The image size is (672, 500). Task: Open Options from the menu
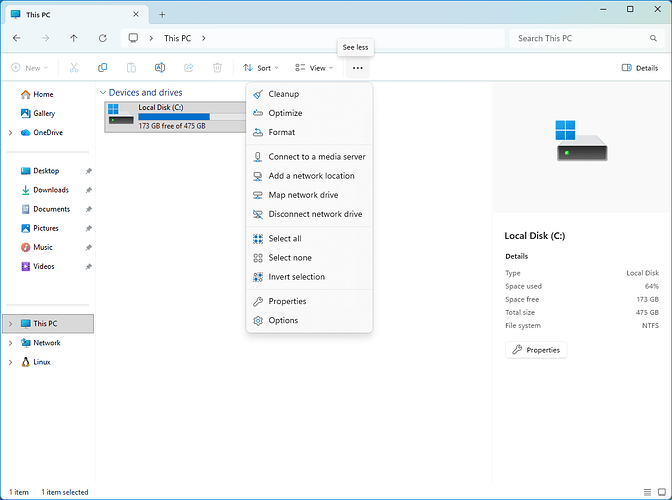click(309, 320)
